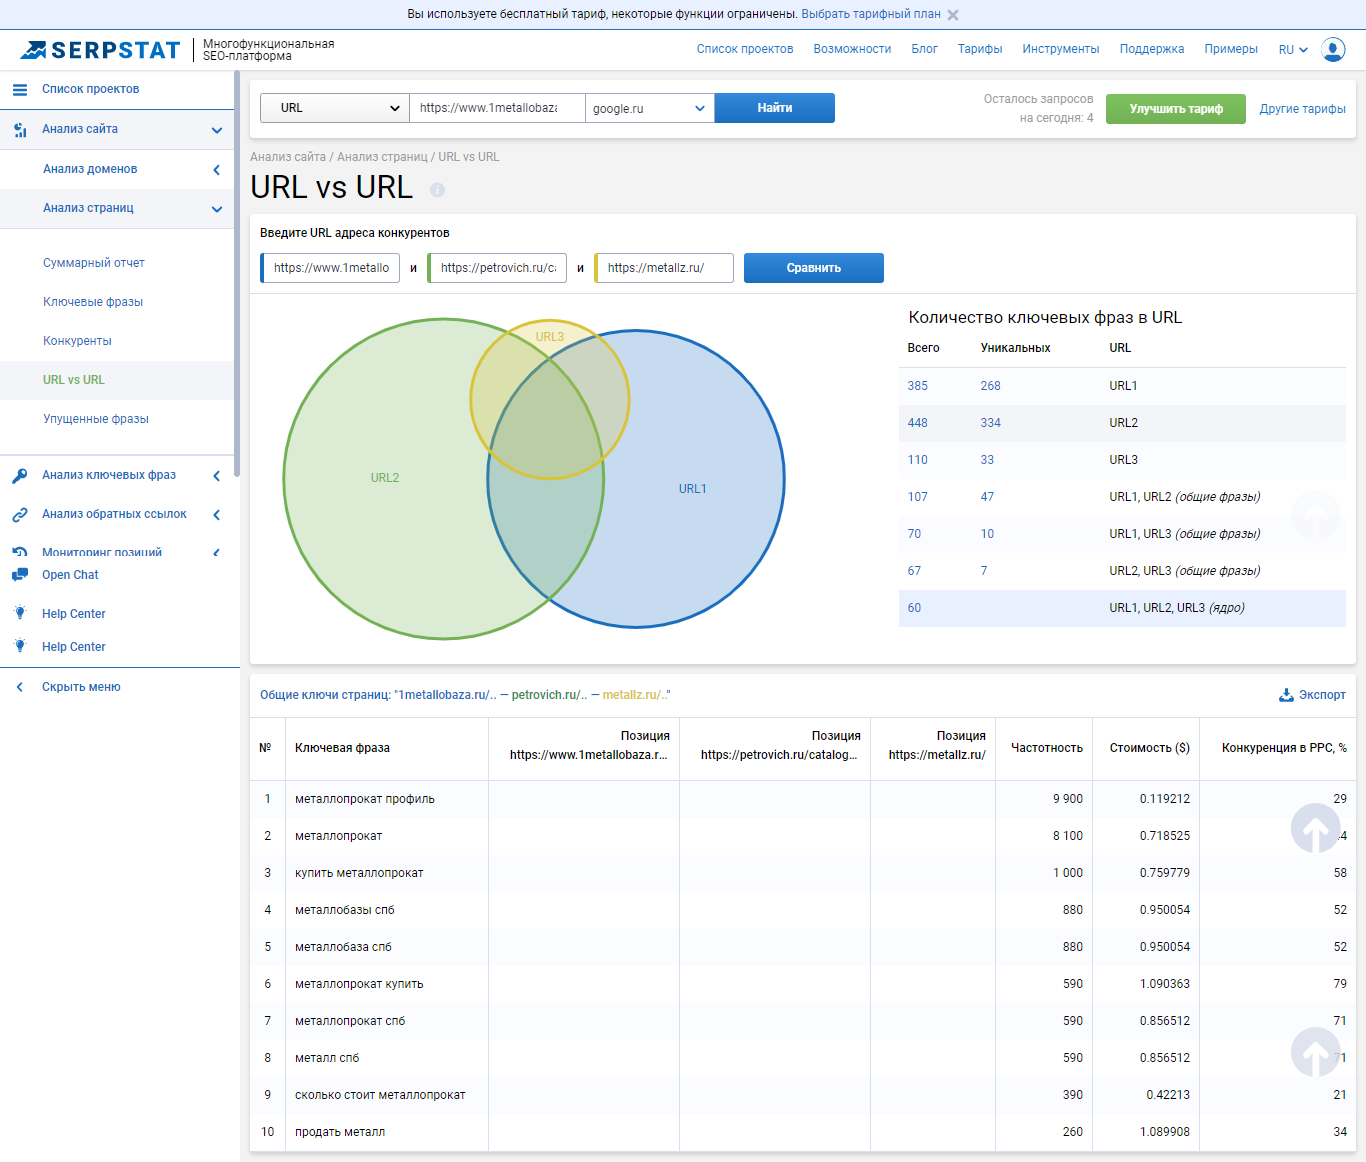Click total count 385 for URL1
Image resolution: width=1366 pixels, height=1162 pixels.
tap(918, 386)
